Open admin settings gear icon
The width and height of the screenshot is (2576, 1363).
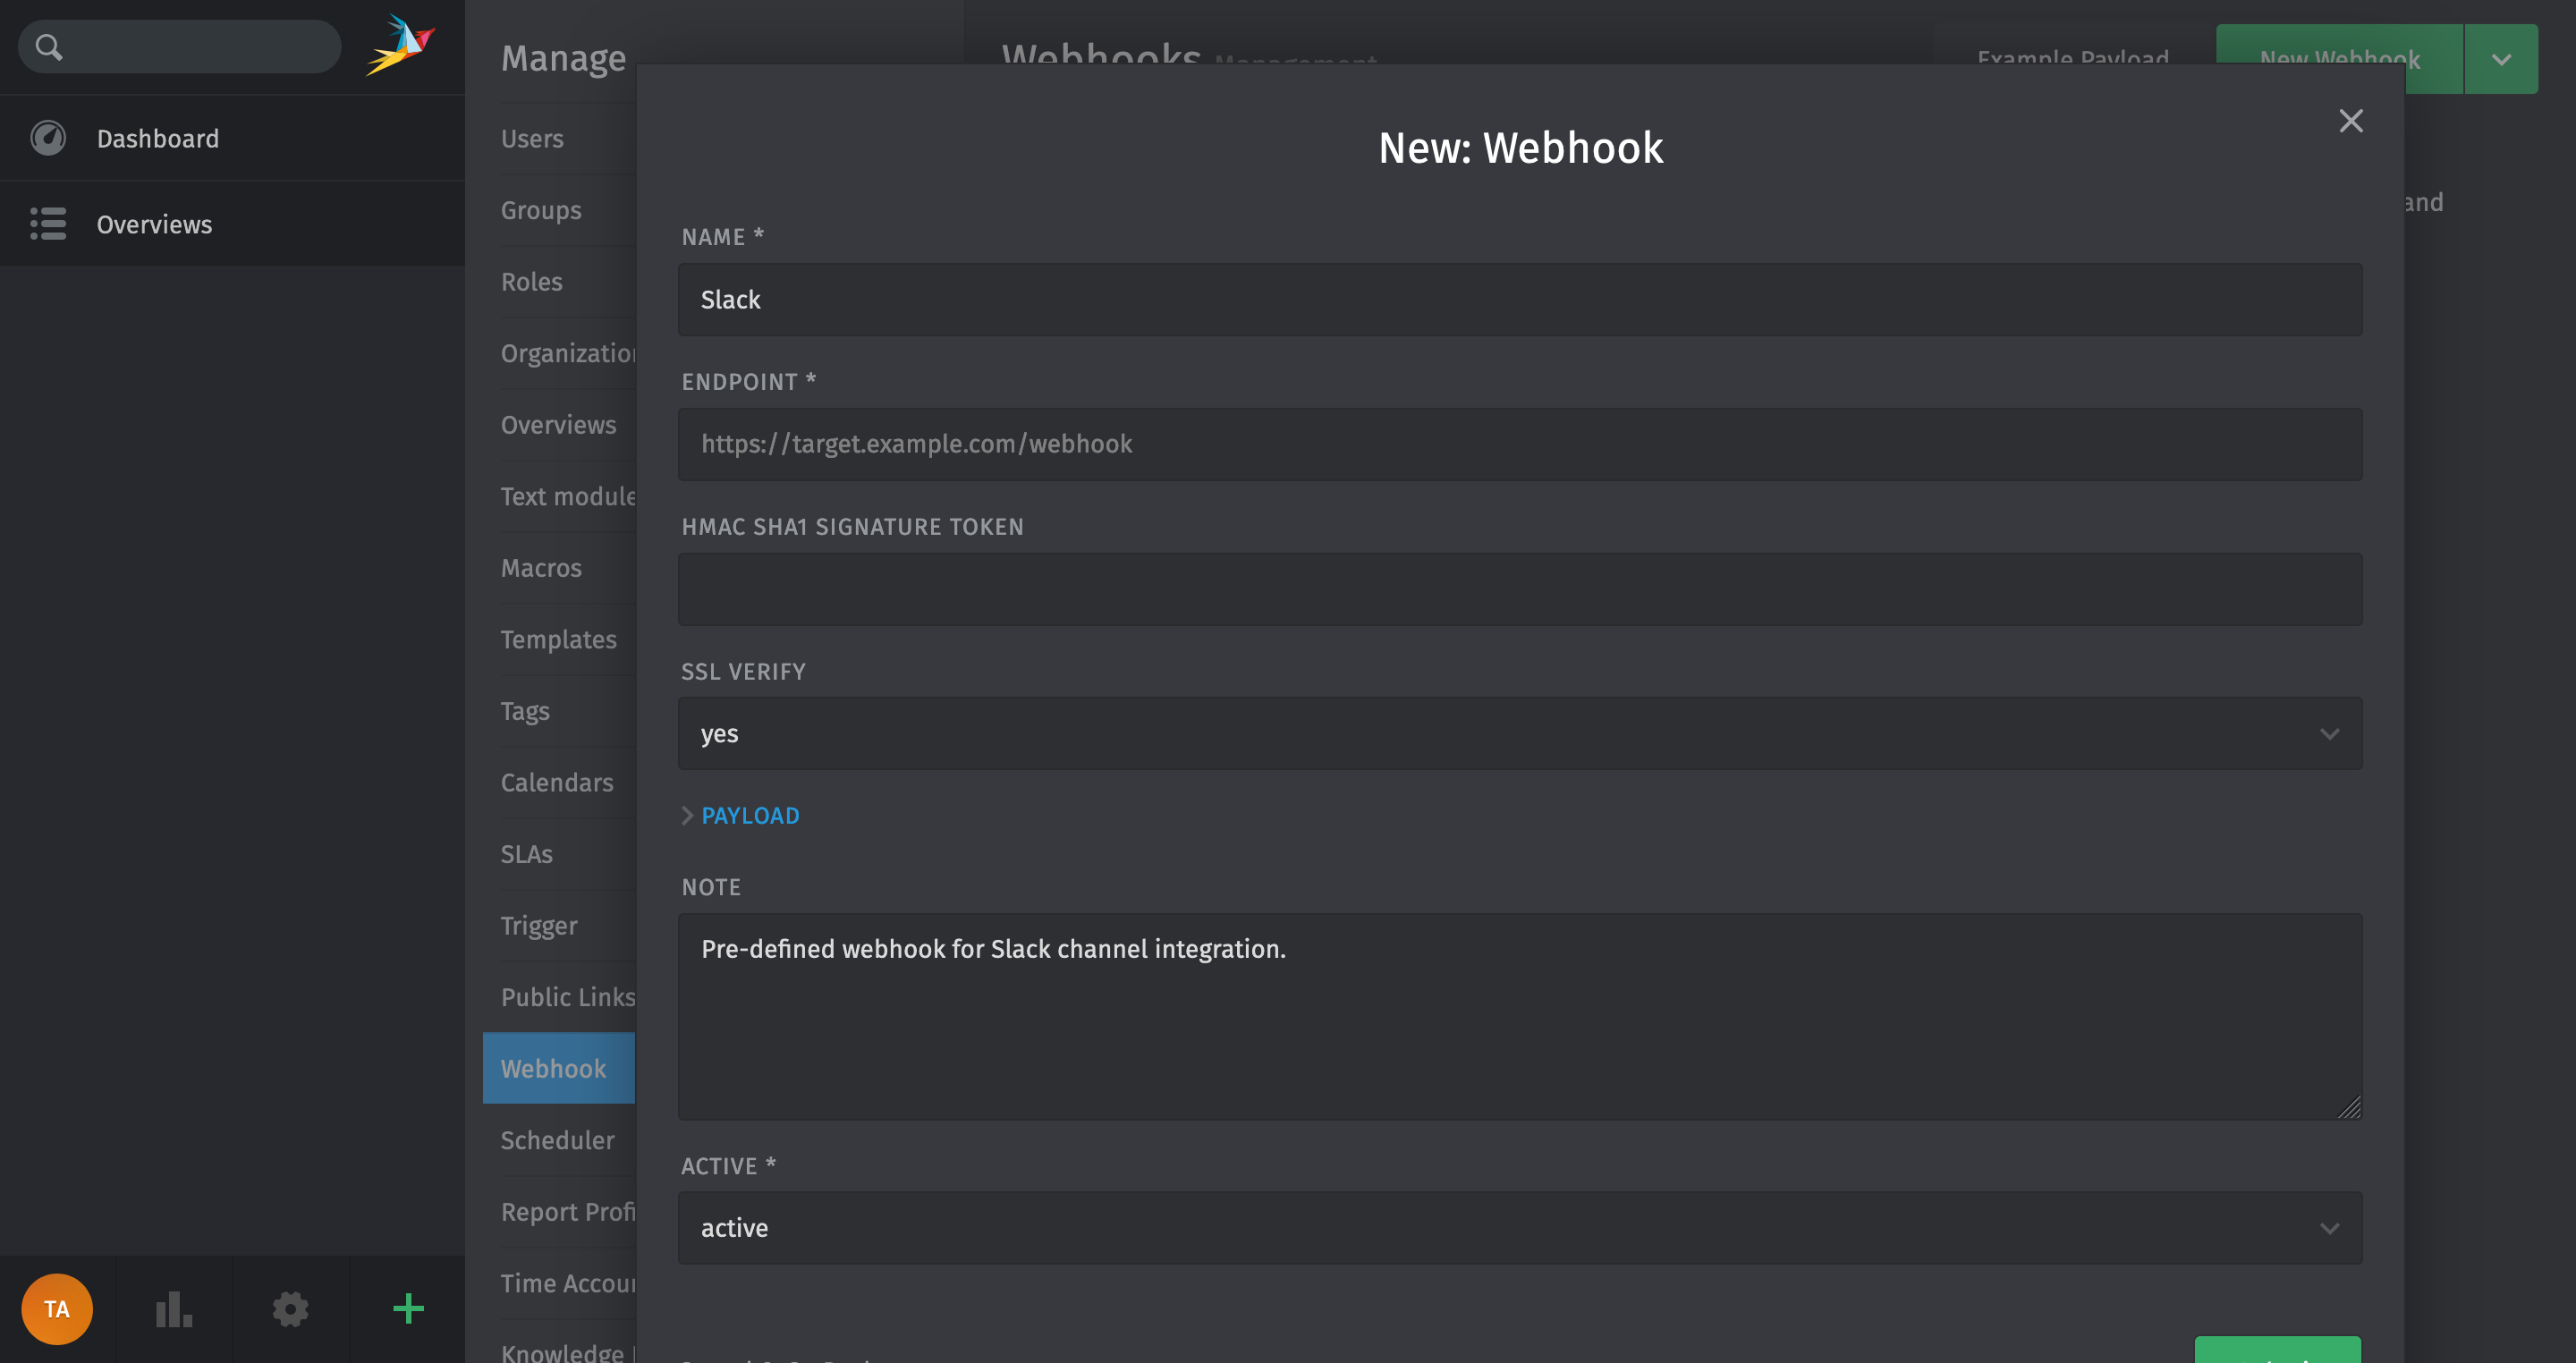291,1308
